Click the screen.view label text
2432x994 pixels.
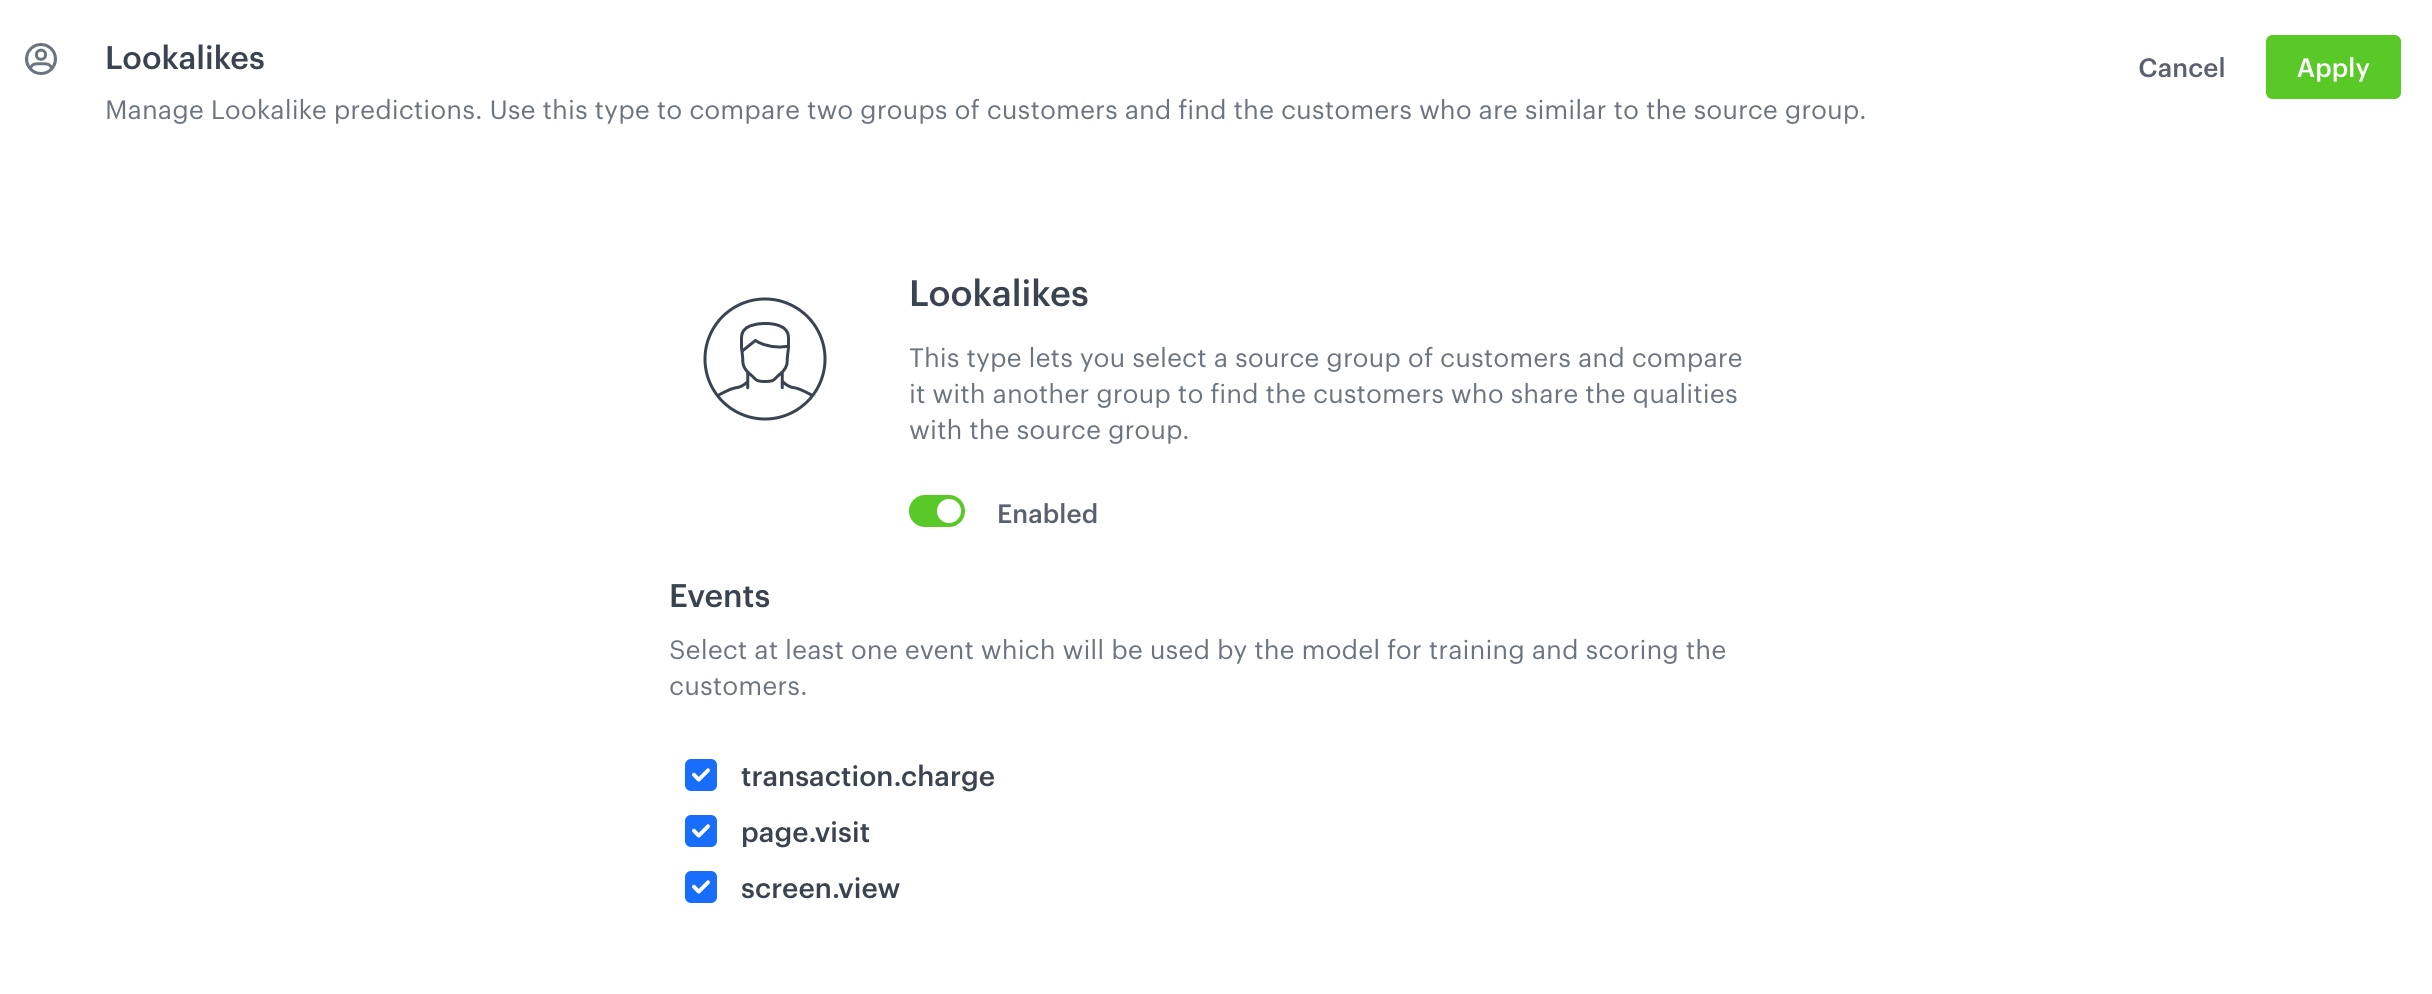[x=820, y=887]
